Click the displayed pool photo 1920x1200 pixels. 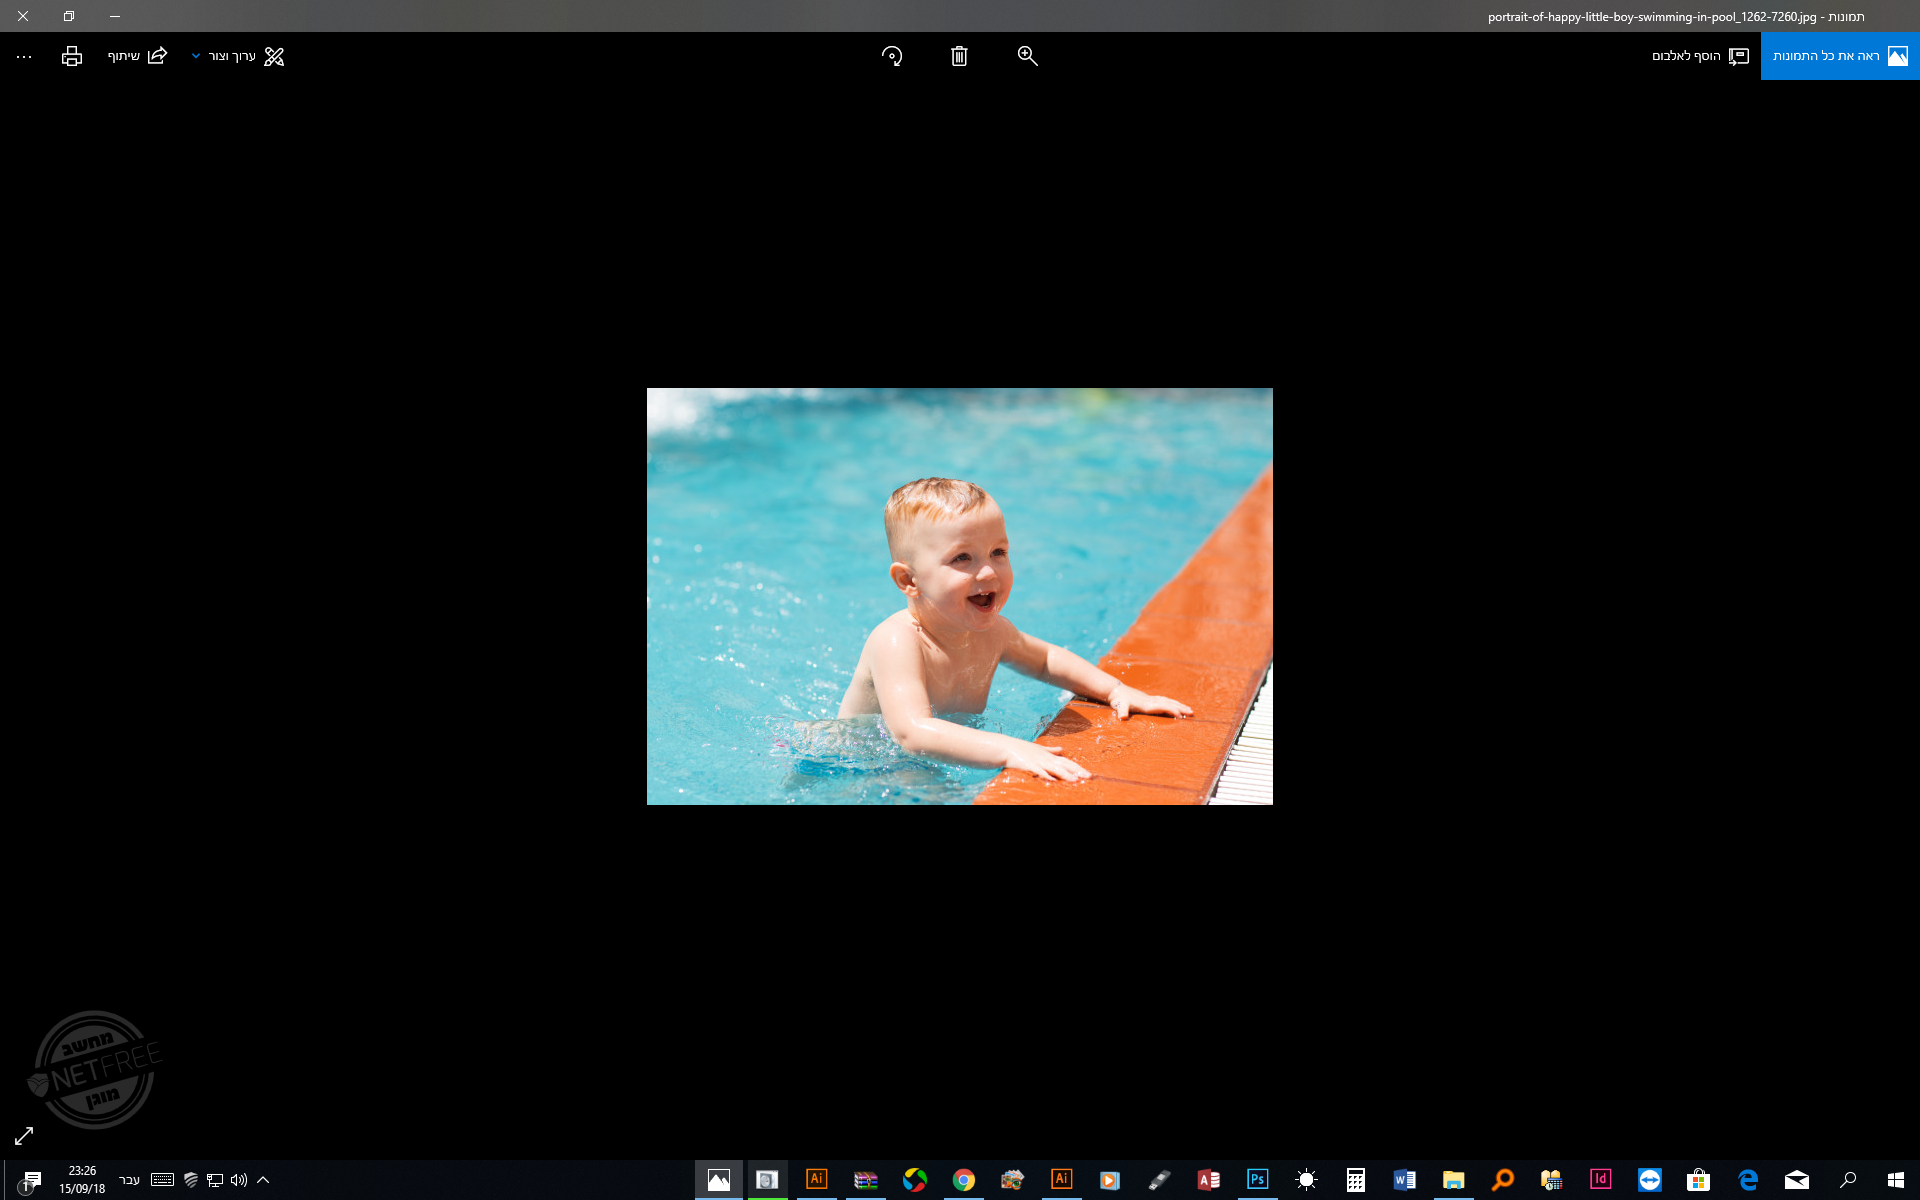[x=959, y=596]
